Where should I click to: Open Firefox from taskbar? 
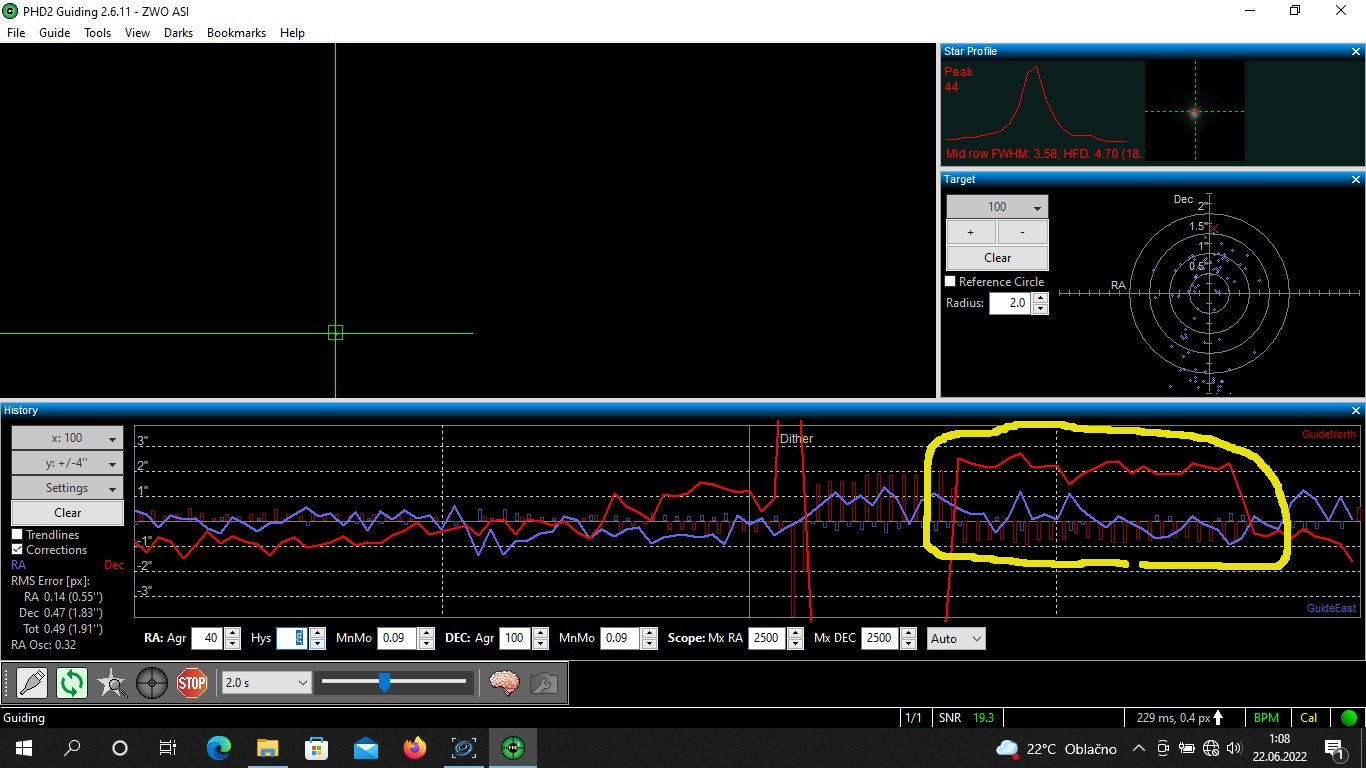point(414,748)
